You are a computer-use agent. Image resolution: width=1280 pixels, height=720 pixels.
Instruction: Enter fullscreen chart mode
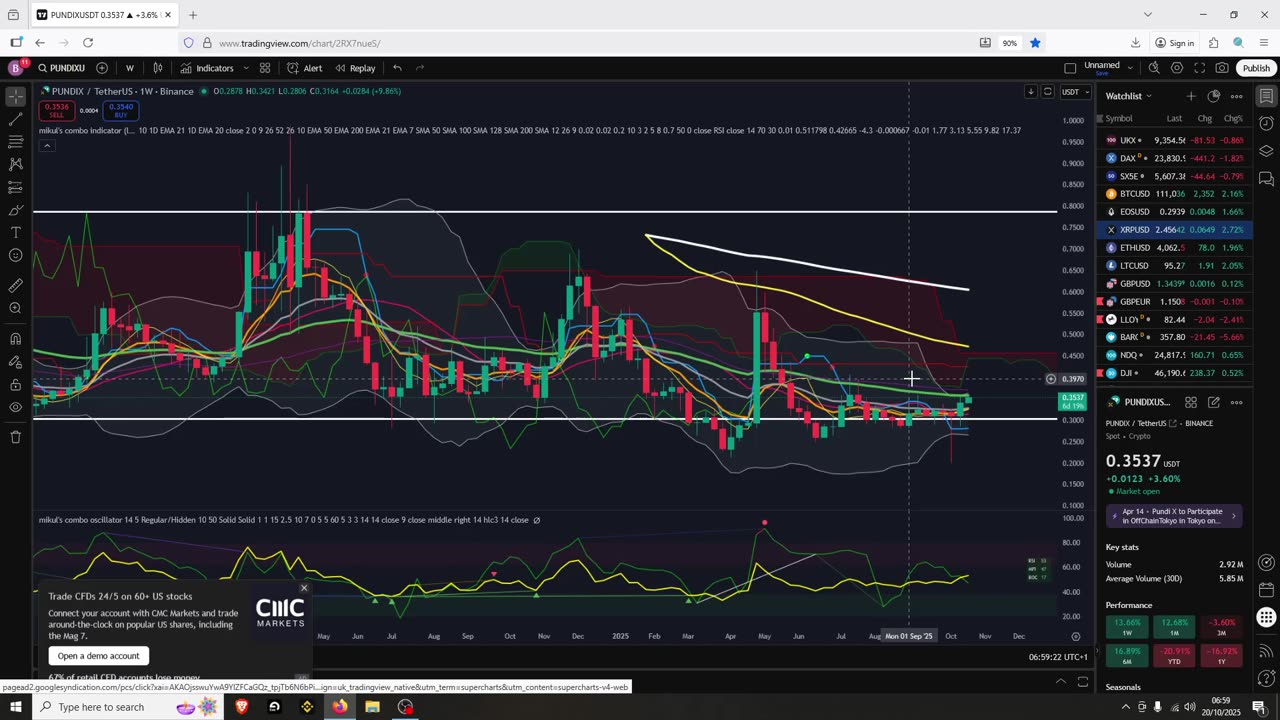[1199, 68]
